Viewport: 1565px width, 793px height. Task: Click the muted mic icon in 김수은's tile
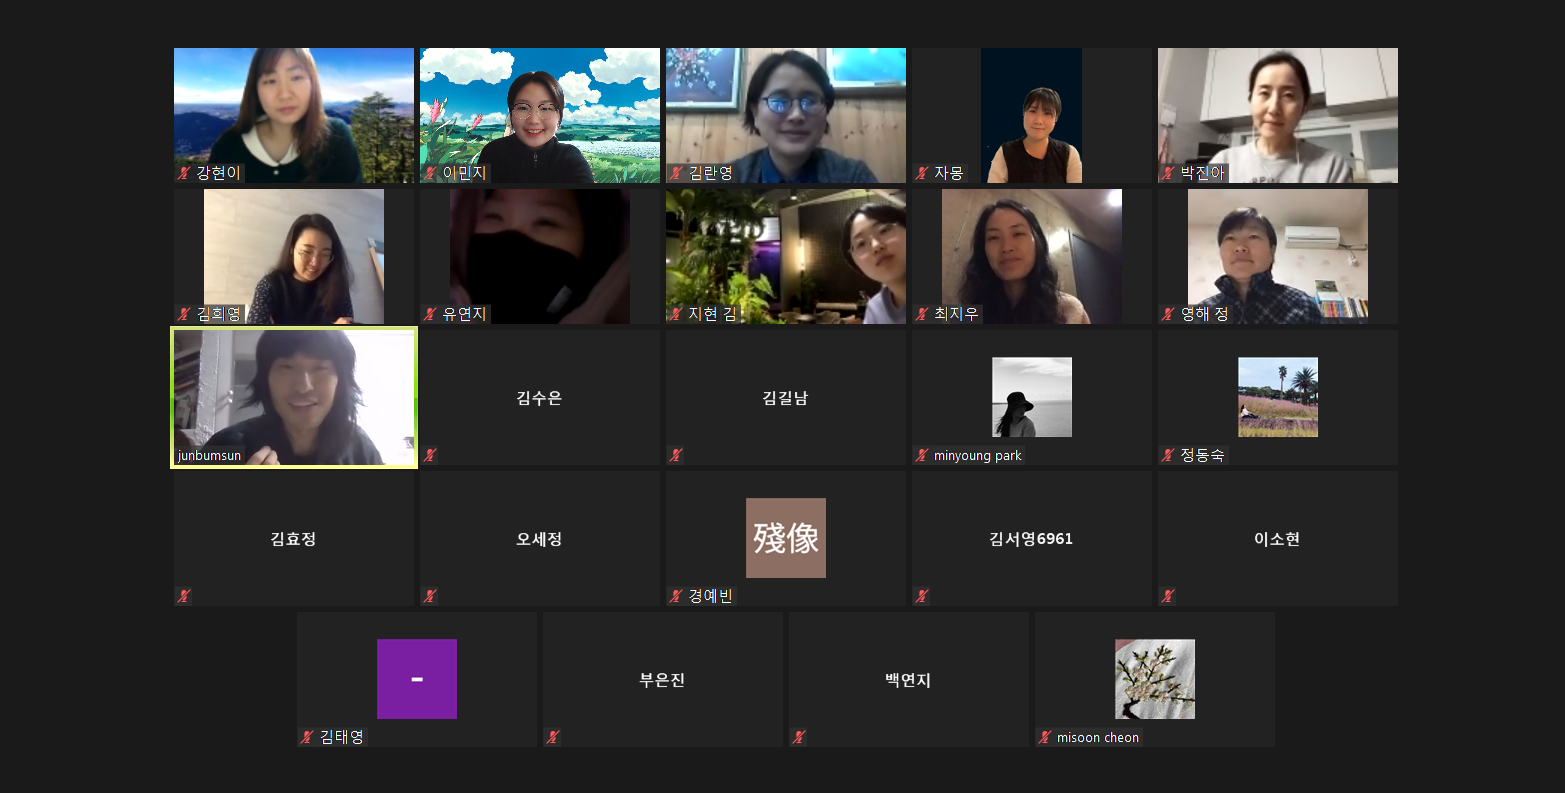pyautogui.click(x=430, y=455)
